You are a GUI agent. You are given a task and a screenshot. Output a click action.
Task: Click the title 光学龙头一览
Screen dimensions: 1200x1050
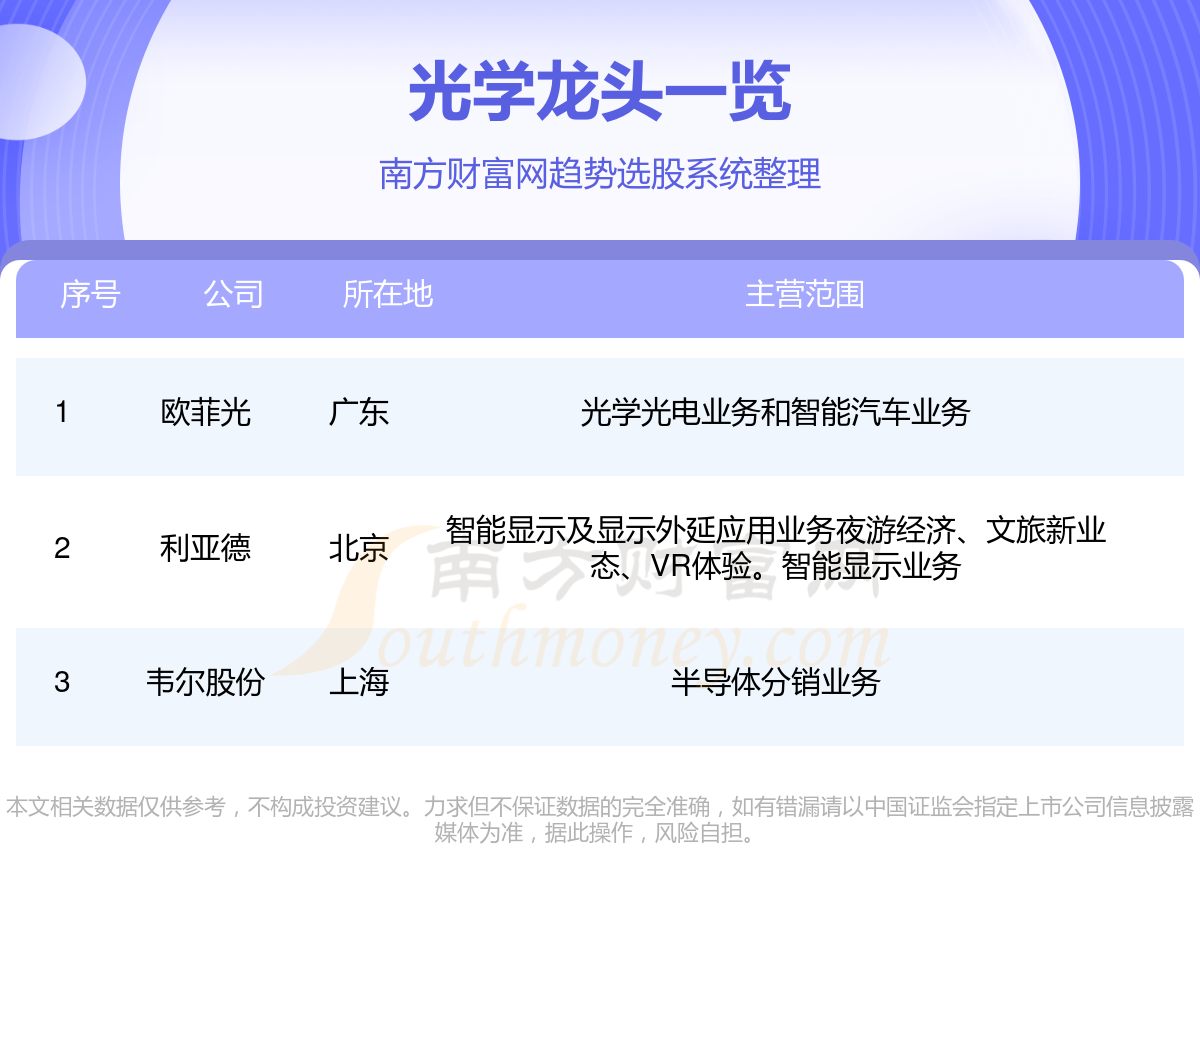[600, 92]
